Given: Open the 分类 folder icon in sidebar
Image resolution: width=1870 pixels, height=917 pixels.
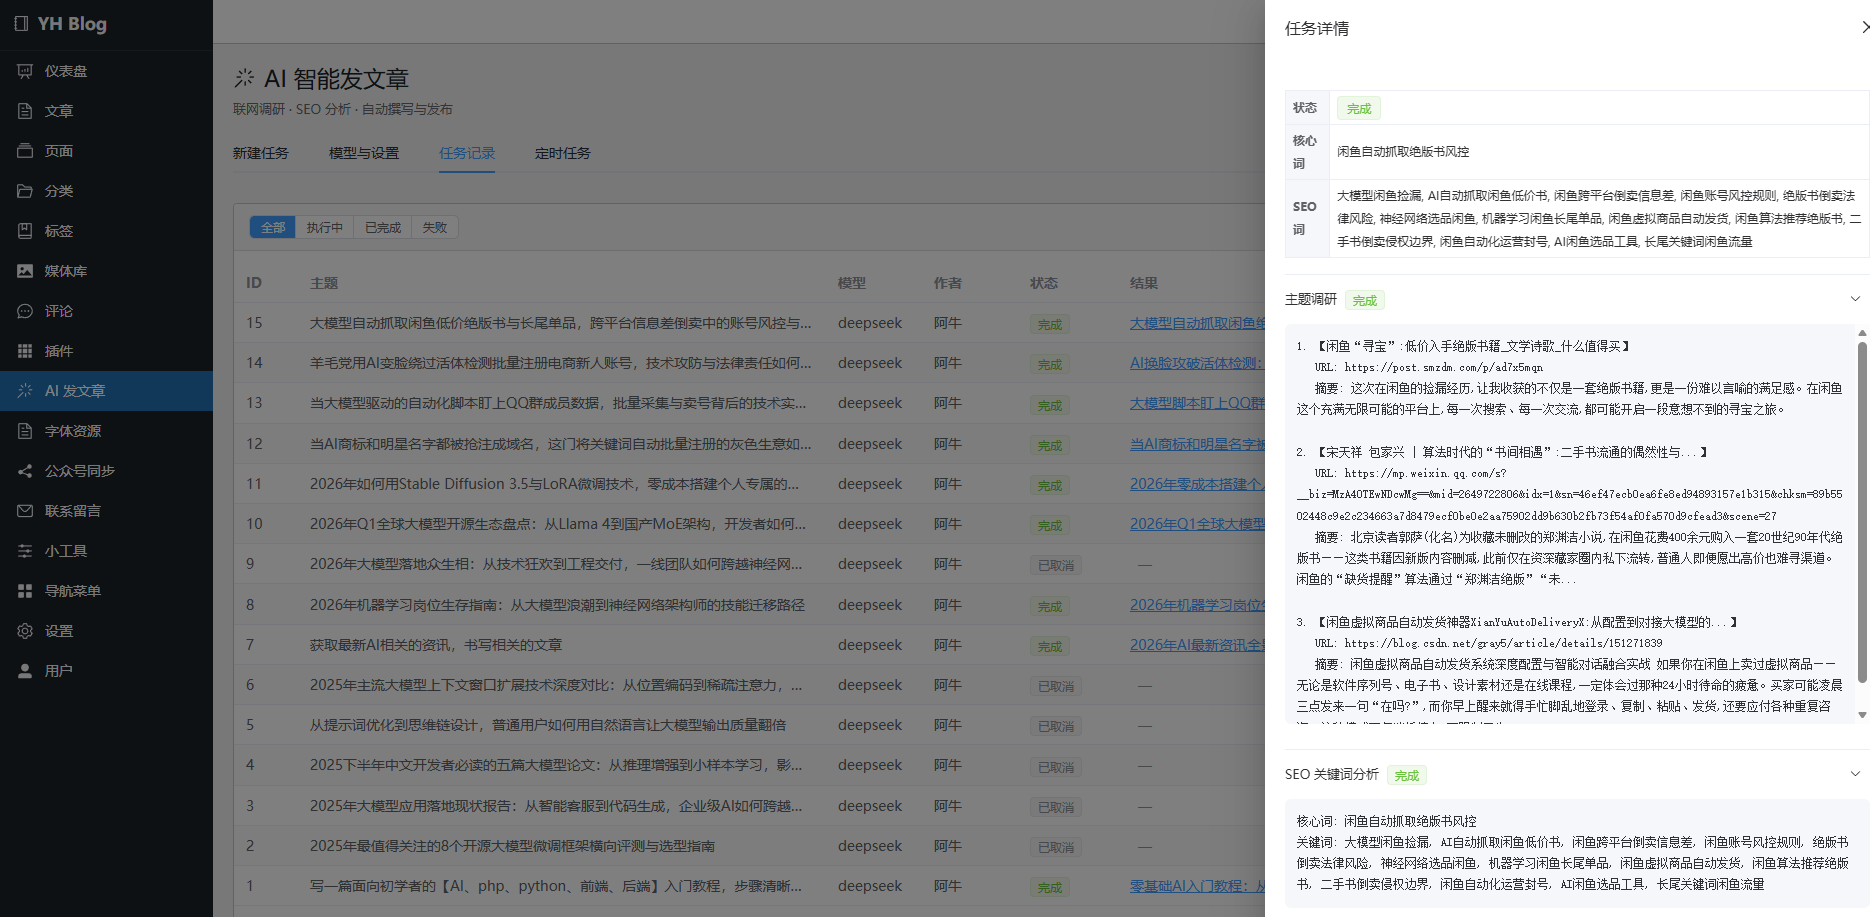Looking at the screenshot, I should (x=25, y=191).
